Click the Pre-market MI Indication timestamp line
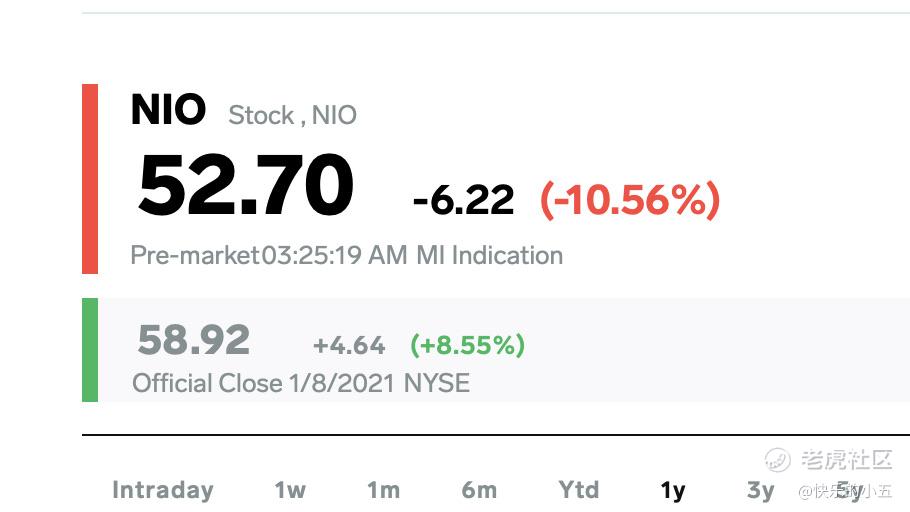 pos(346,255)
